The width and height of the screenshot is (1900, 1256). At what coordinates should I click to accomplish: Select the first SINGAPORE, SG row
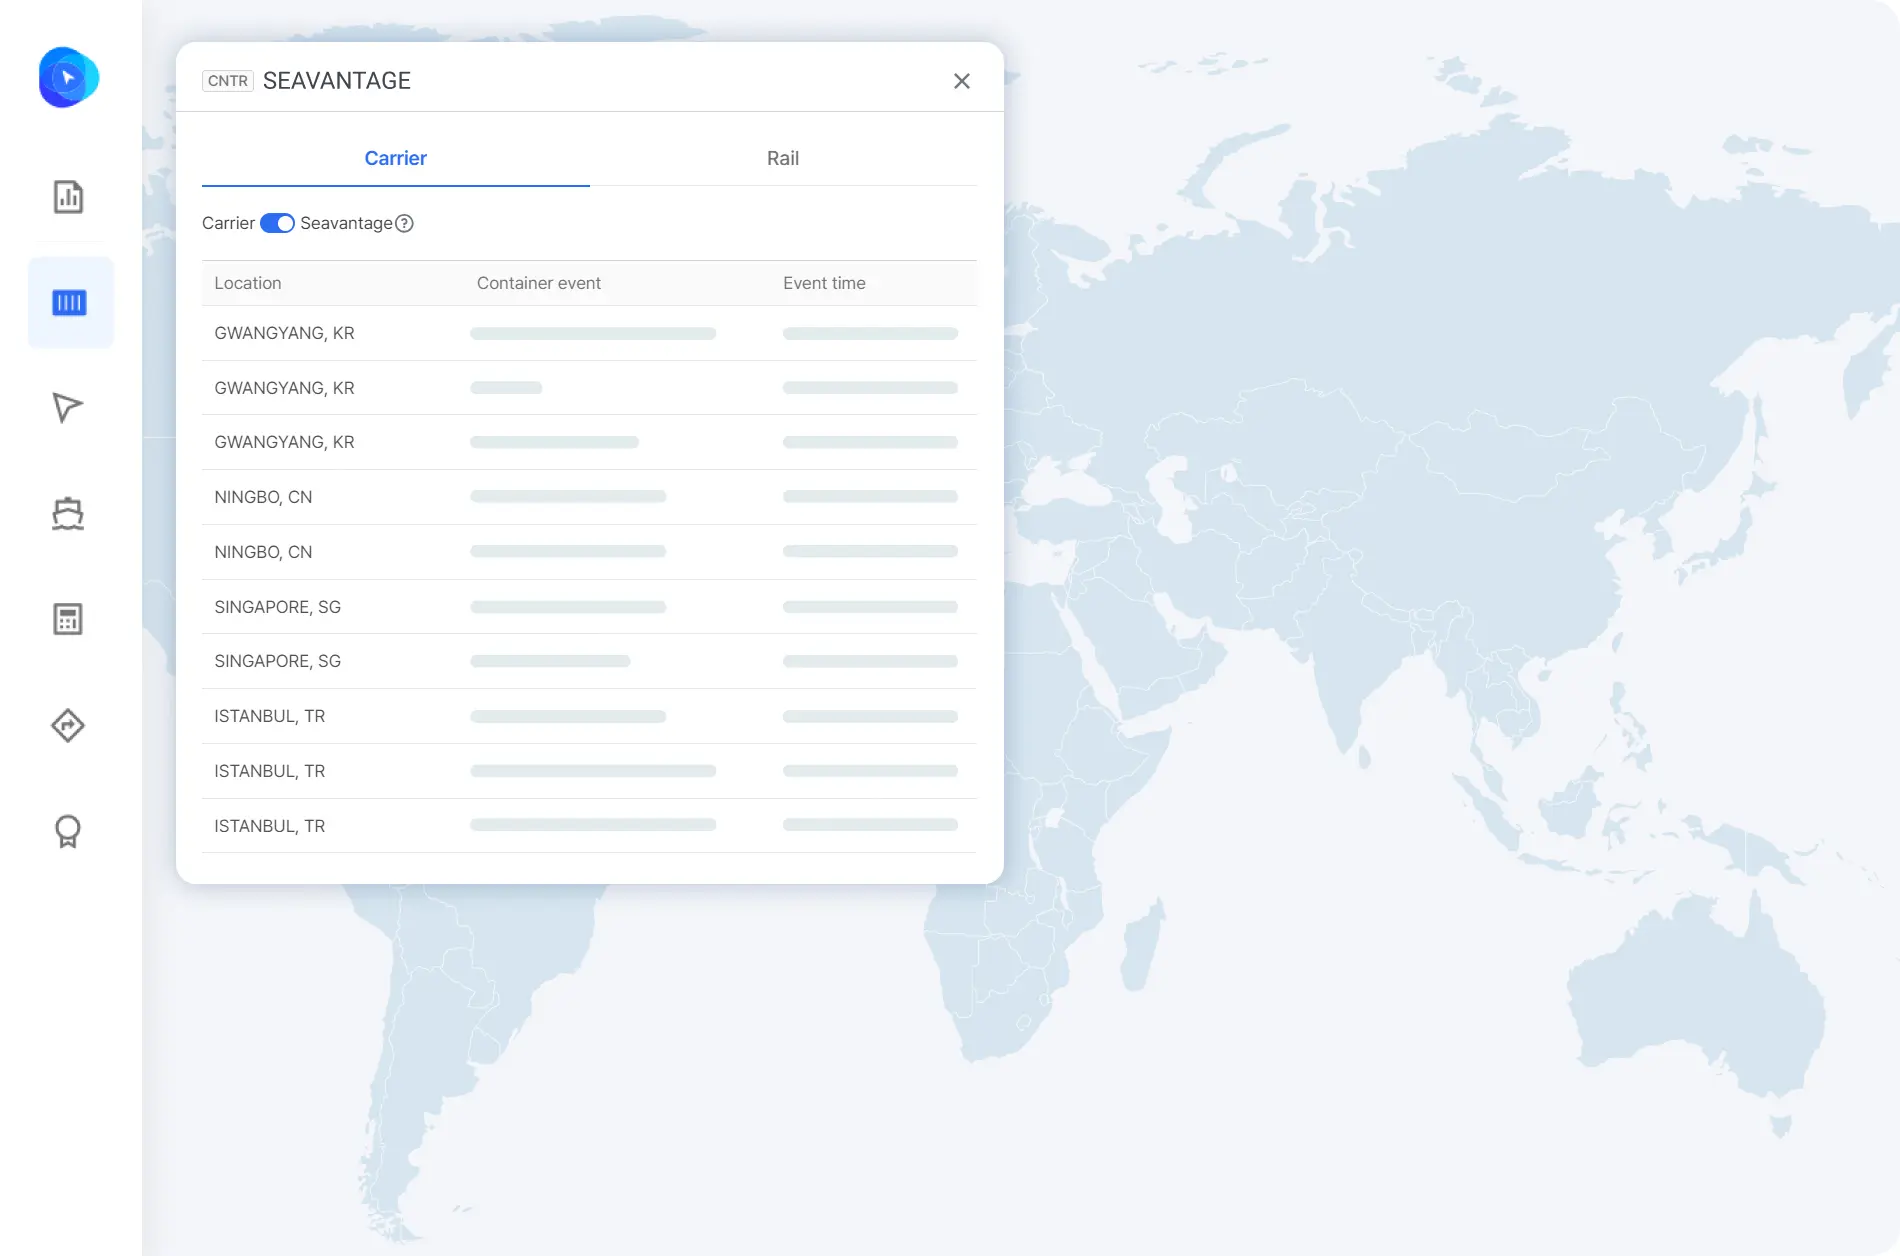[589, 607]
